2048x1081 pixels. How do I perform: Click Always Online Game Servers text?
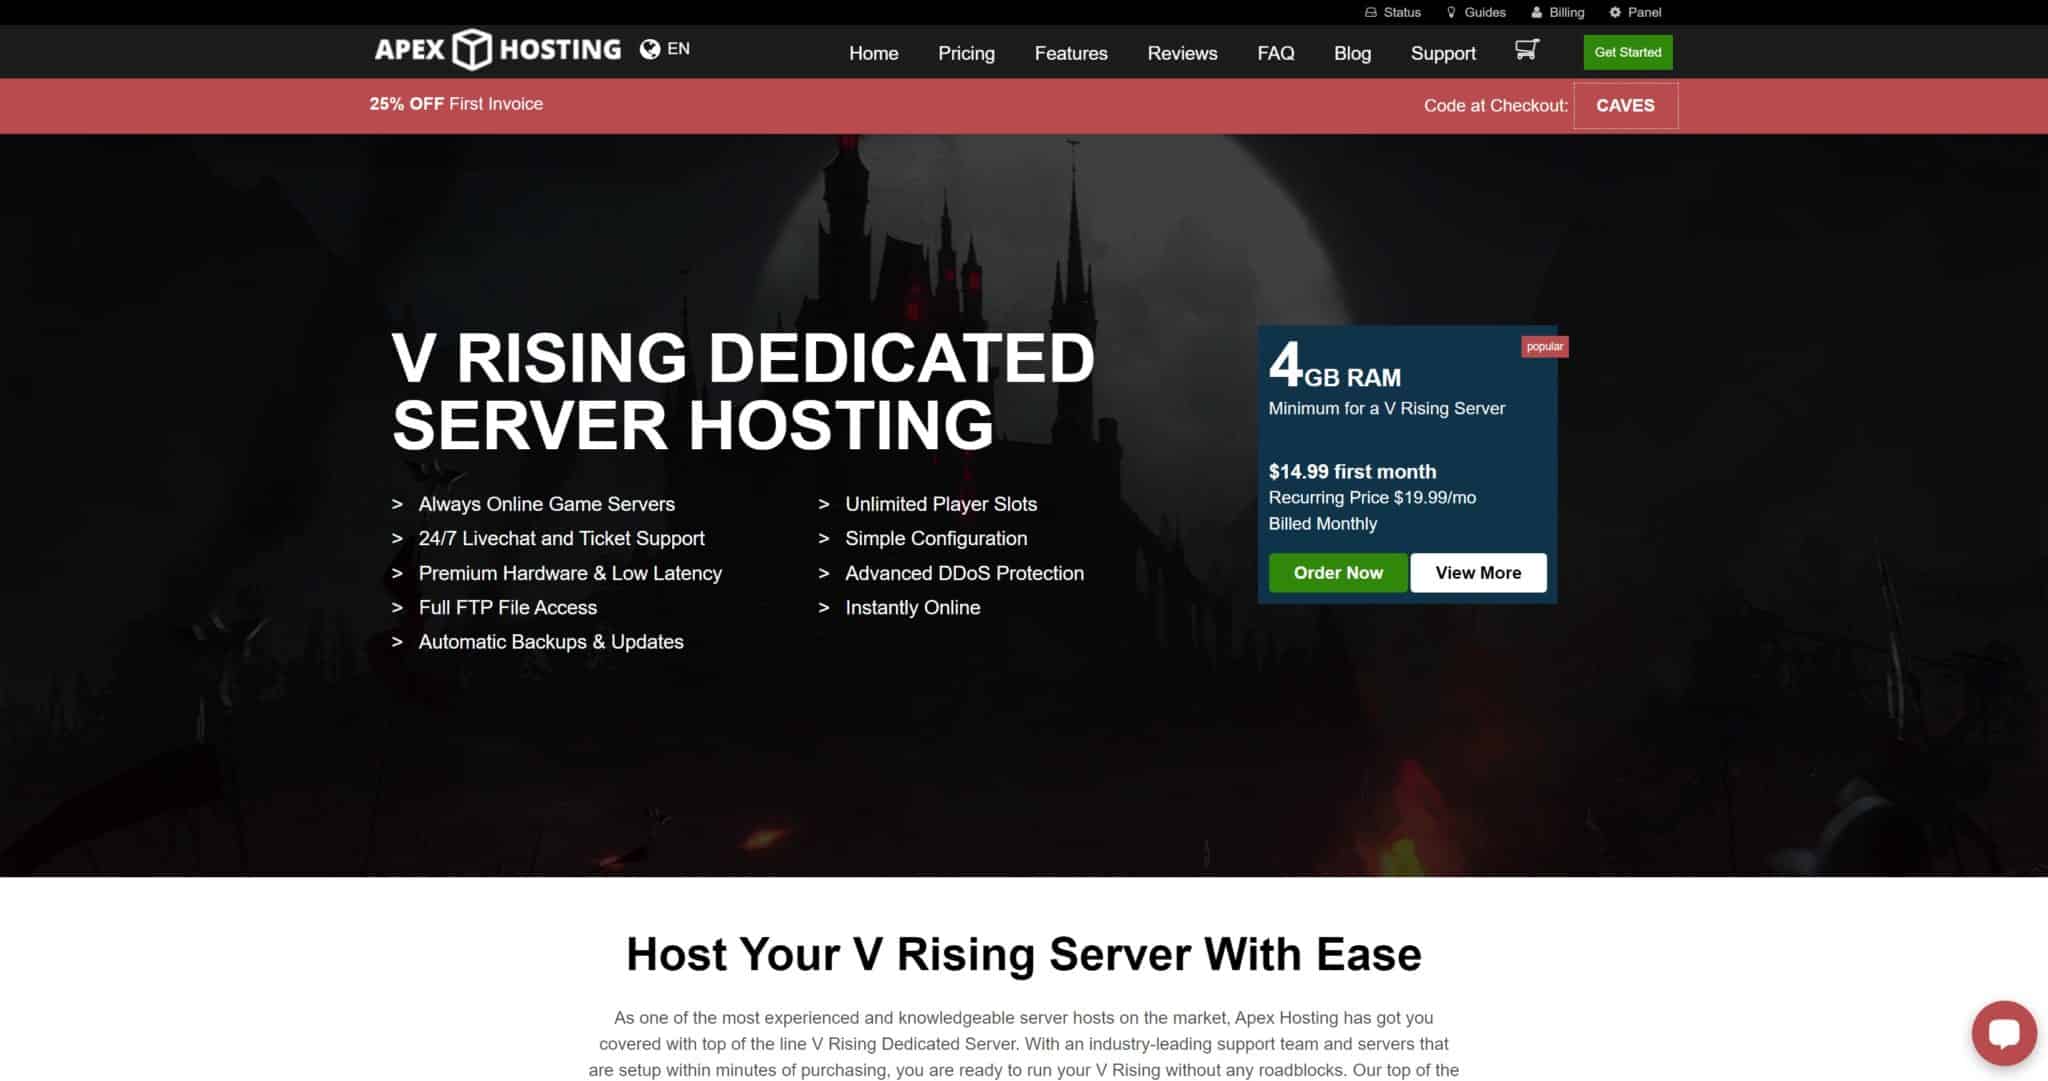click(x=546, y=504)
